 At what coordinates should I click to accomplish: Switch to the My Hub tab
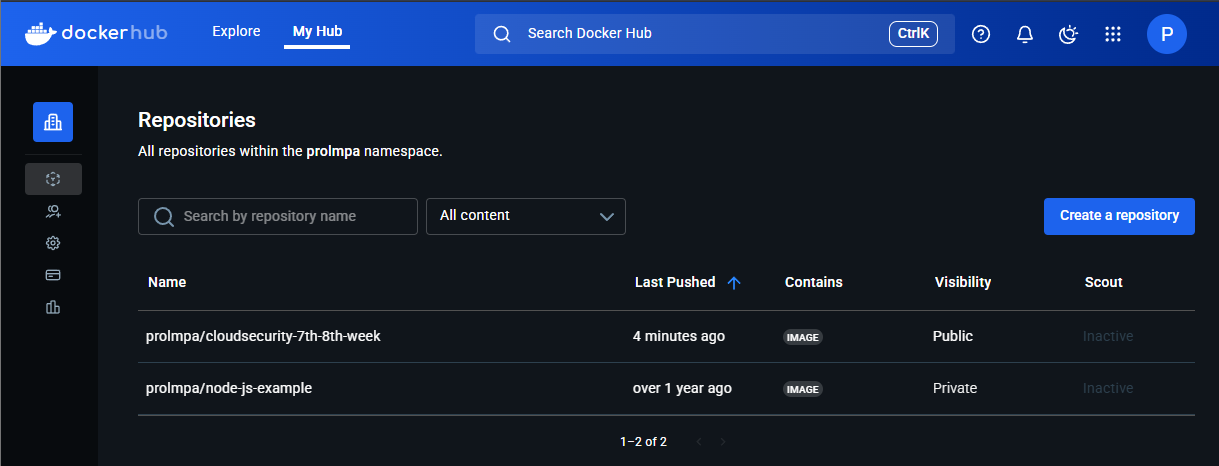pyautogui.click(x=317, y=31)
